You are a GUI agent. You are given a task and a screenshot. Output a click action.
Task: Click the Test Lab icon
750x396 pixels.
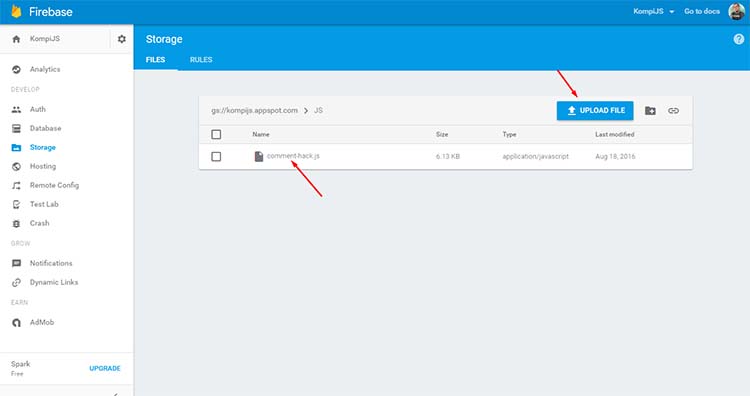(16, 204)
